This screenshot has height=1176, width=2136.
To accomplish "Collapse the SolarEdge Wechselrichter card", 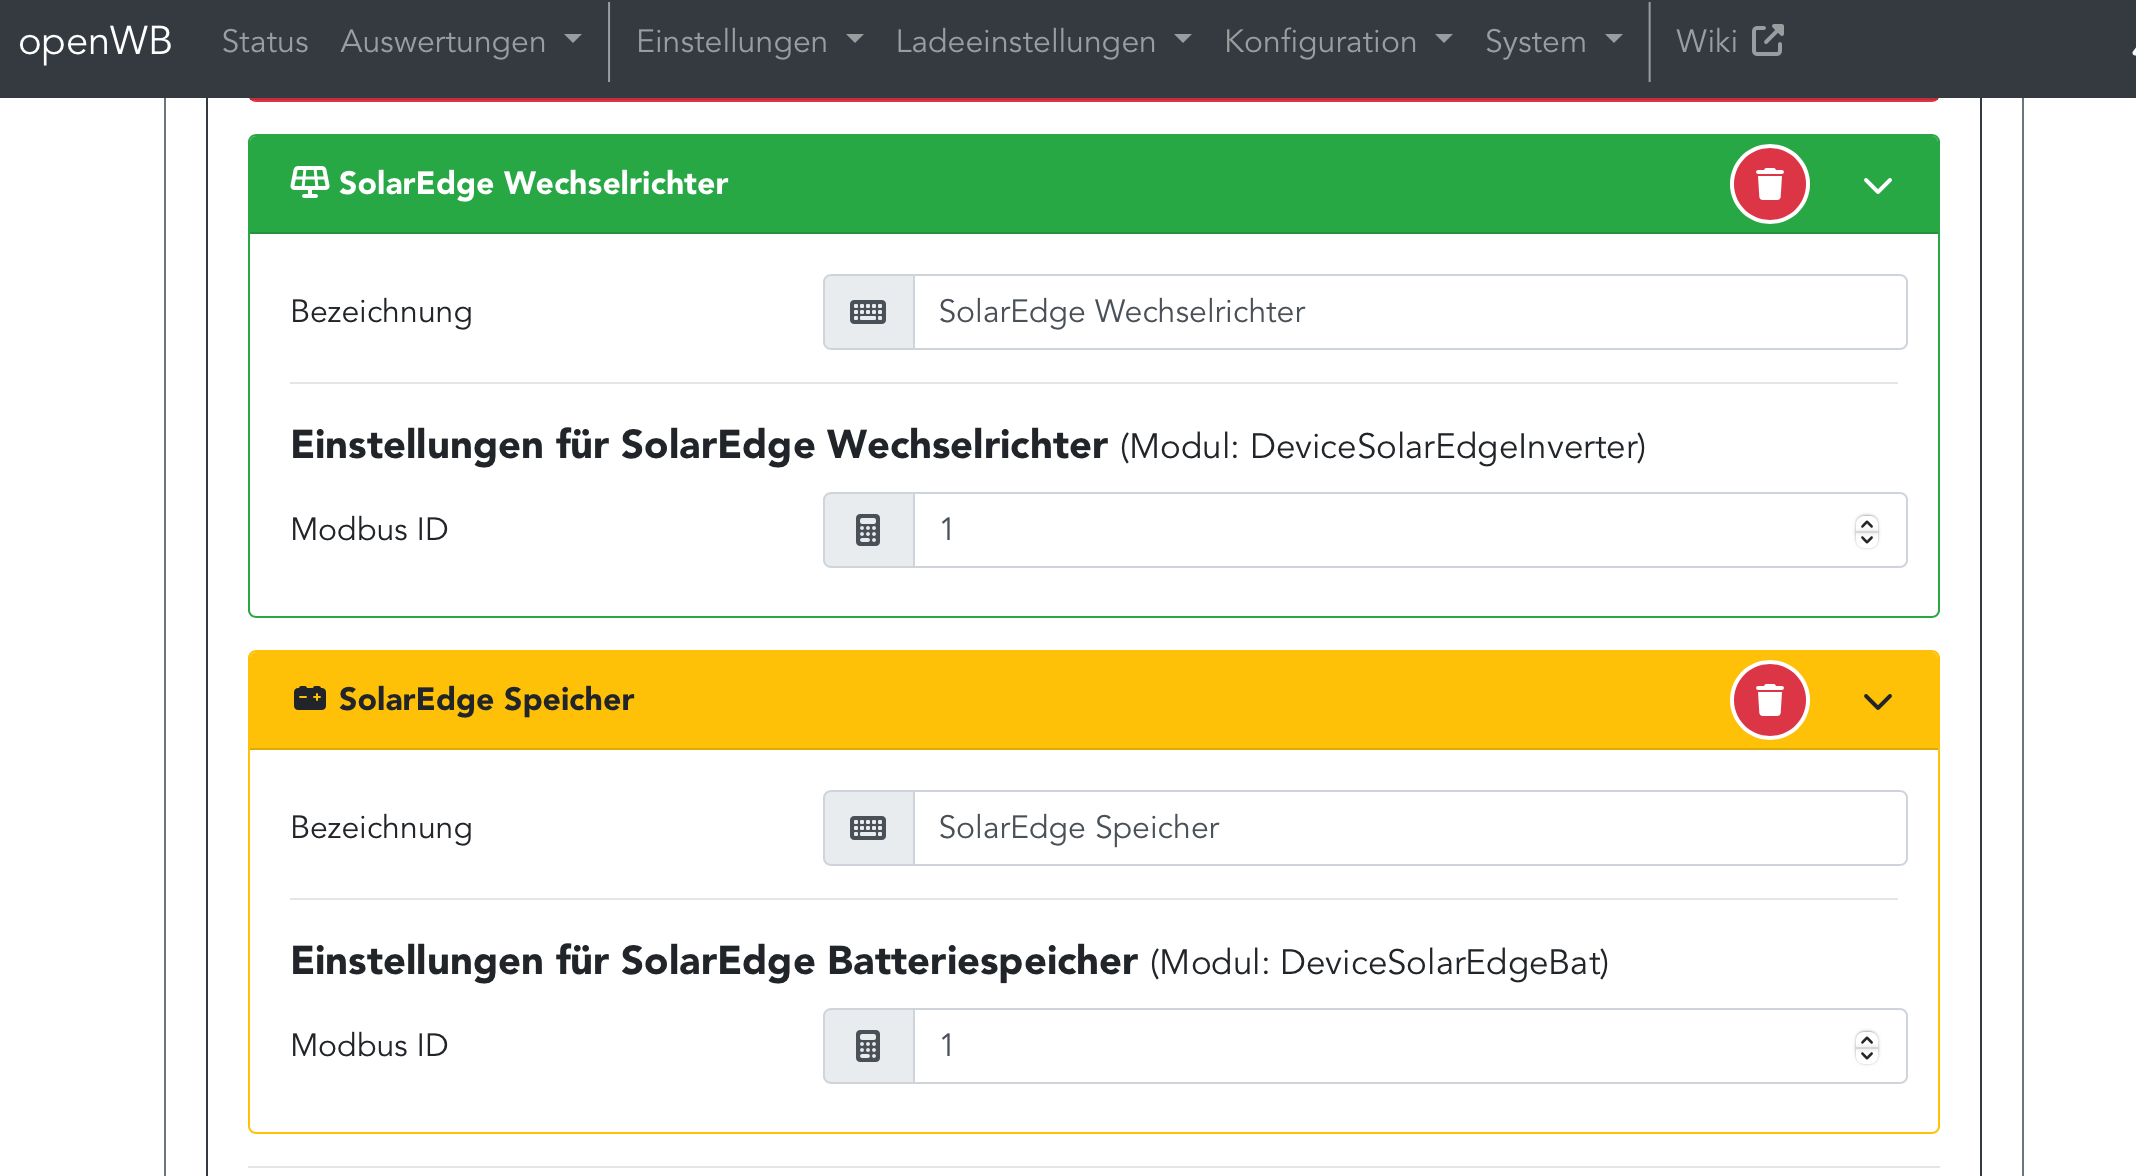I will 1877,186.
